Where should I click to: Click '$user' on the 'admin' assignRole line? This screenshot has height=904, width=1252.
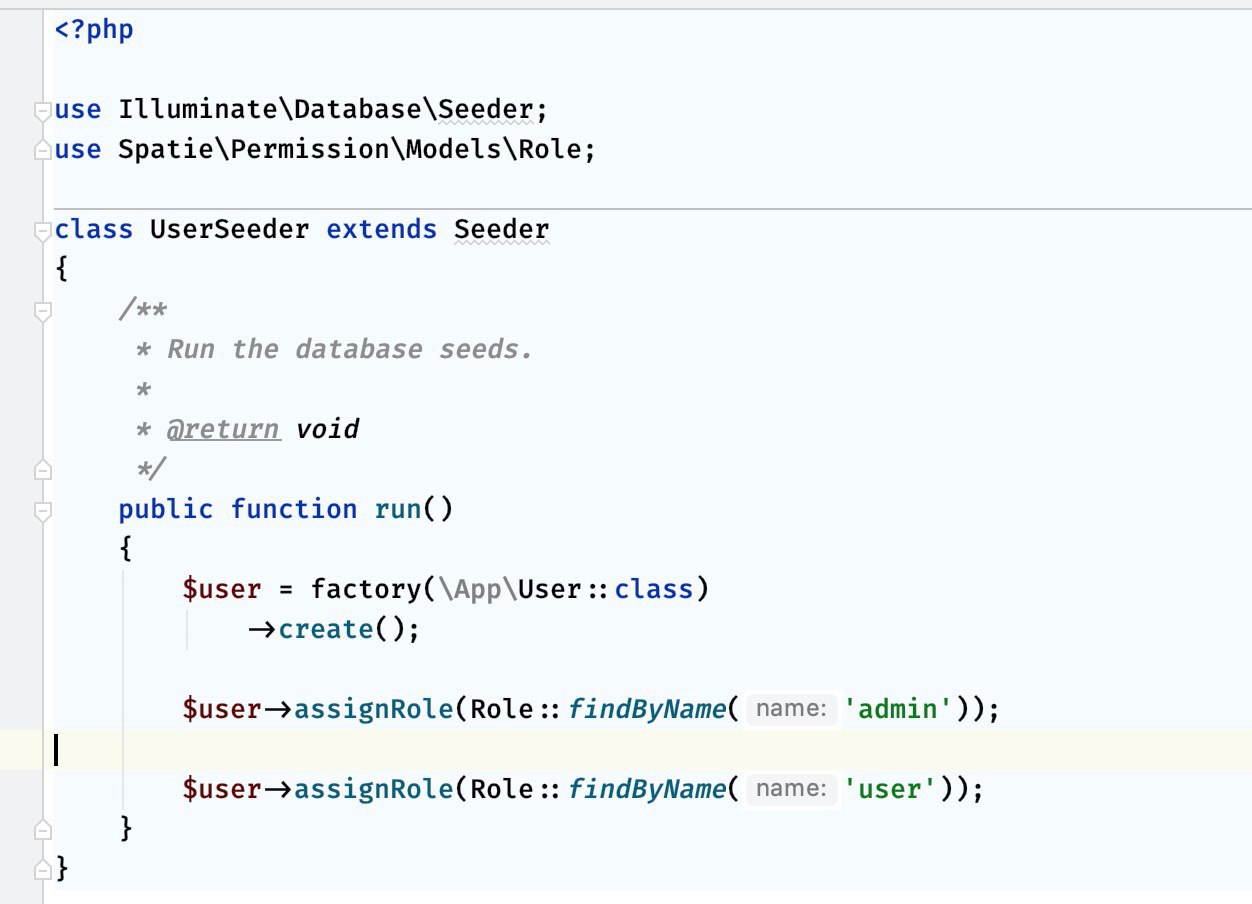[222, 709]
